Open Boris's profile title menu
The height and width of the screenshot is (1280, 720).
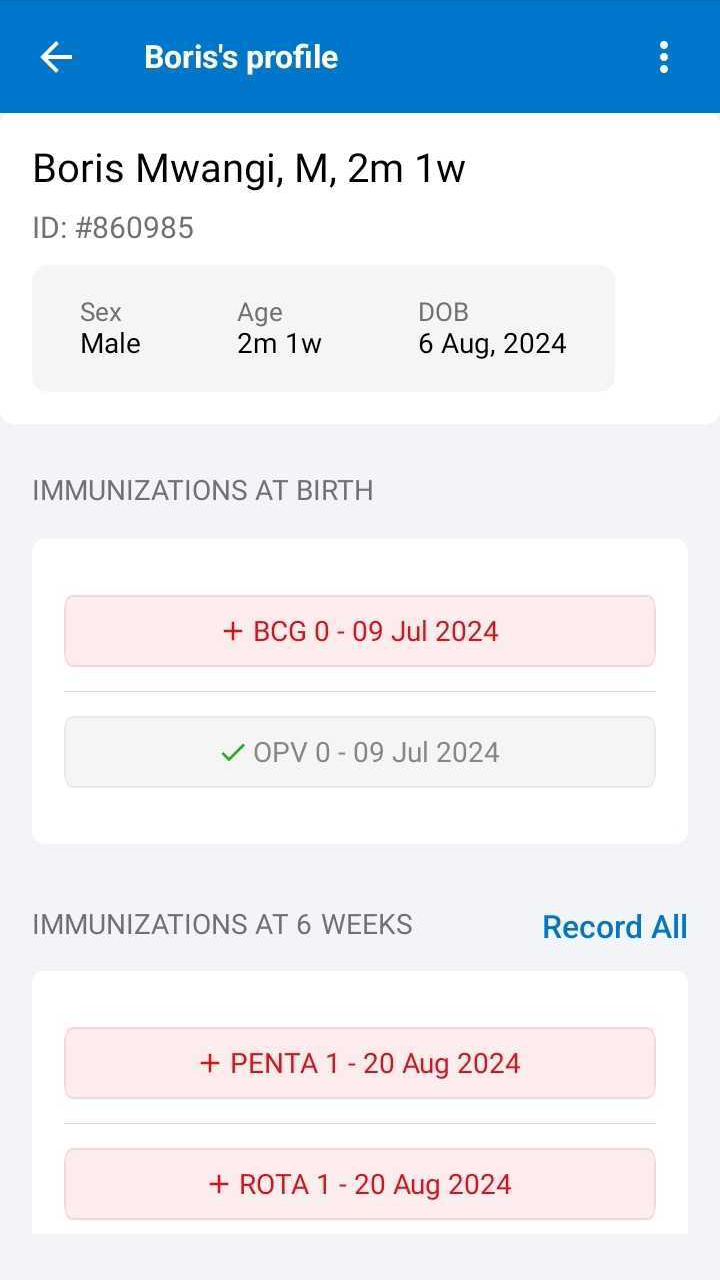pos(240,57)
